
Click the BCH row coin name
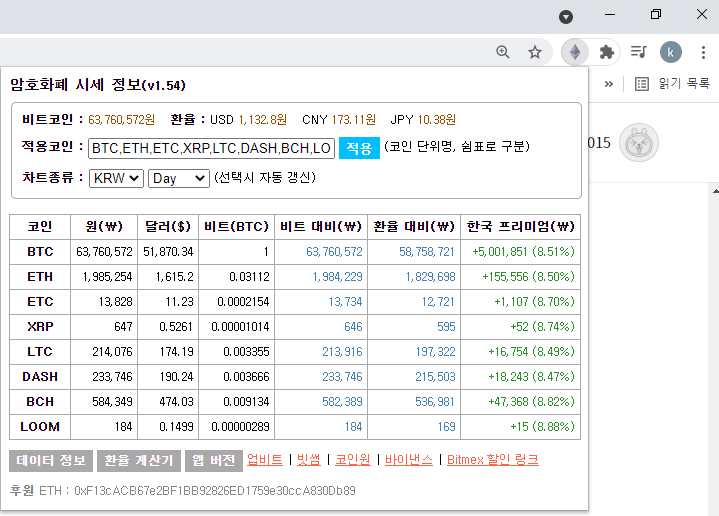(40, 402)
